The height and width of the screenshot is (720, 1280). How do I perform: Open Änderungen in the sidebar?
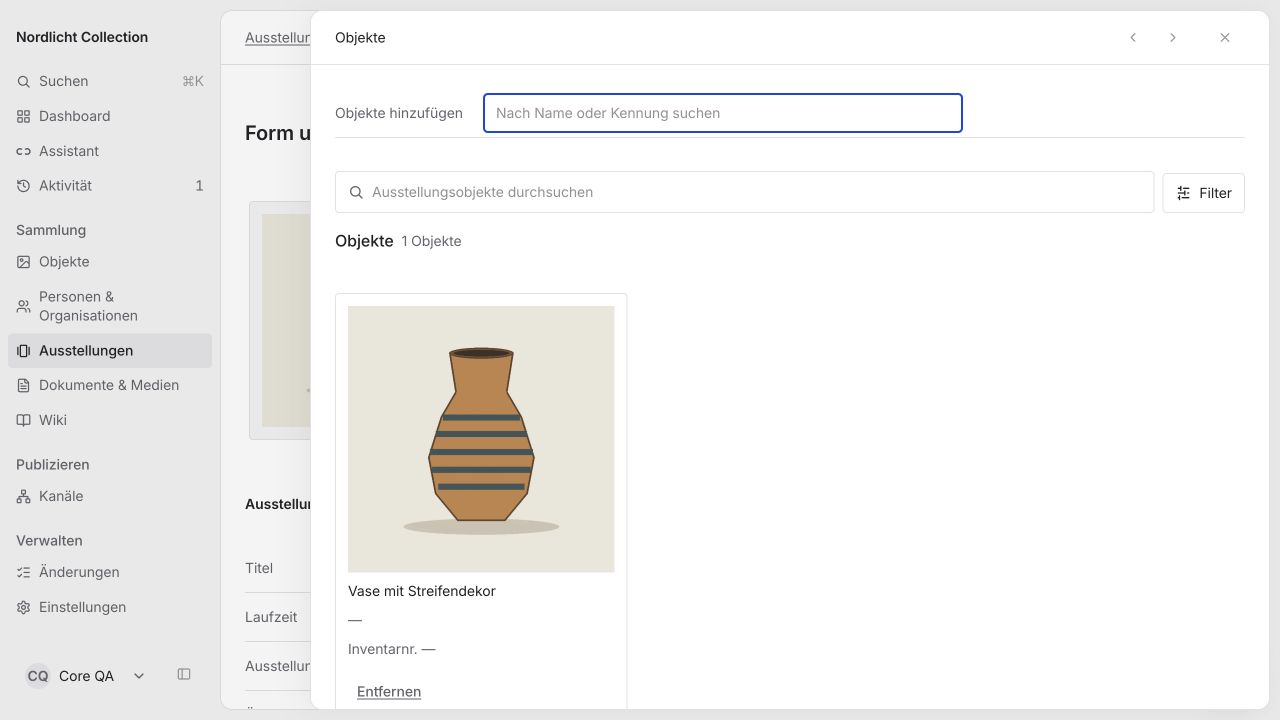(110, 572)
